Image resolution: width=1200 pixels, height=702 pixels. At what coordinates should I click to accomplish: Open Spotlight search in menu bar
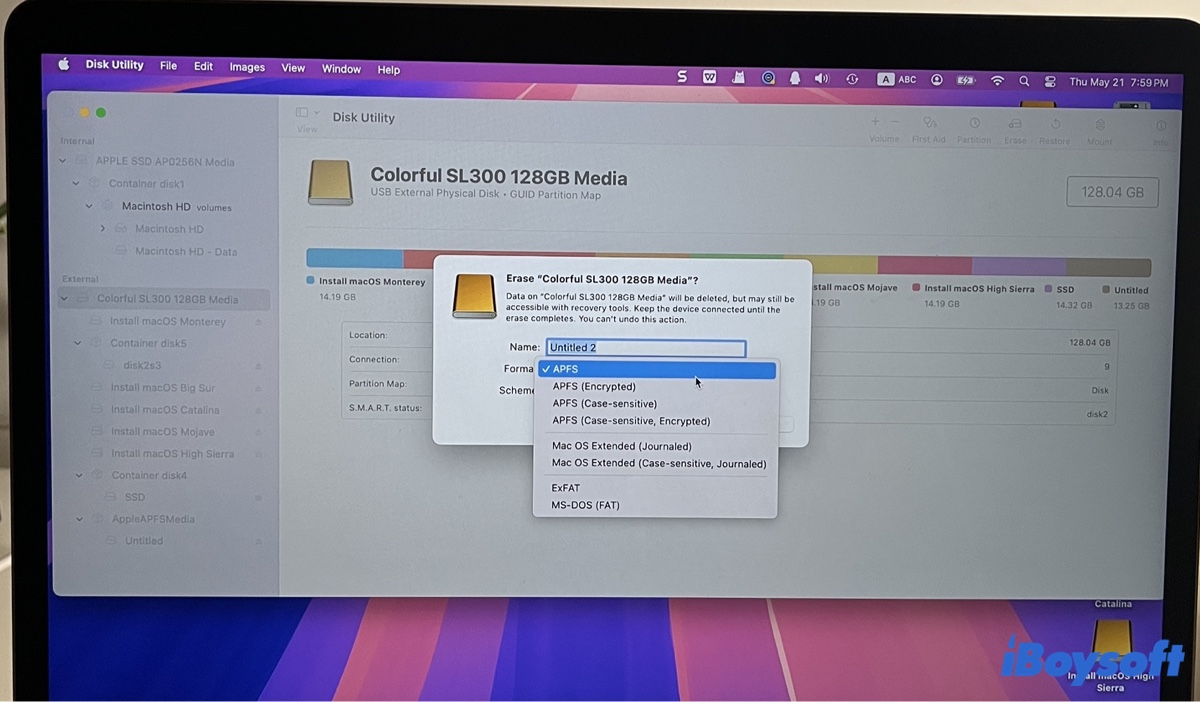coord(1024,81)
